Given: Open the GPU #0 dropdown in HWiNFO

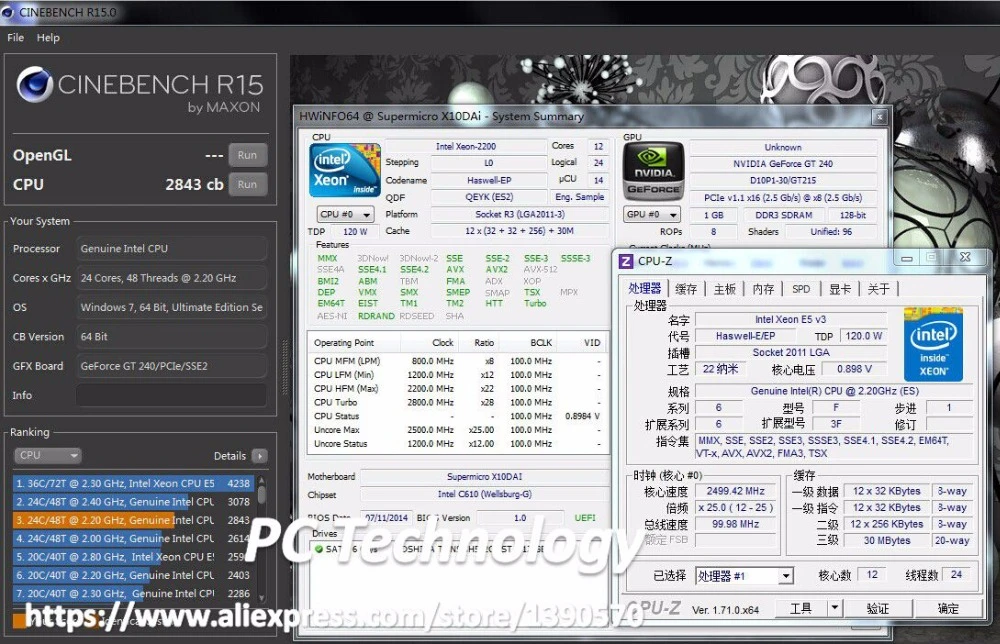Looking at the screenshot, I should point(652,214).
